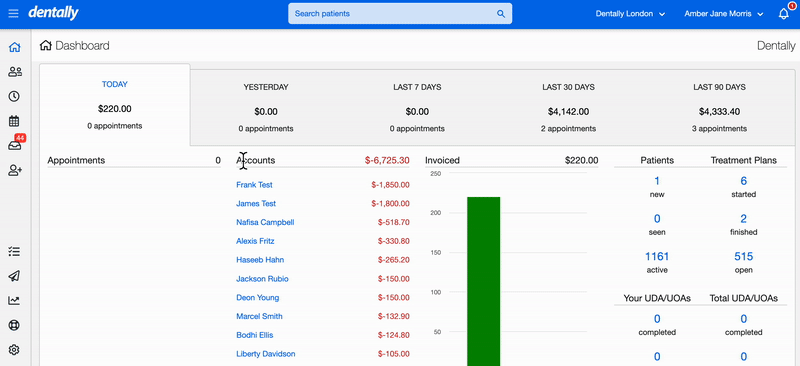Viewport: 800px width, 366px height.
Task: Open the notifications bell
Action: [784, 14]
